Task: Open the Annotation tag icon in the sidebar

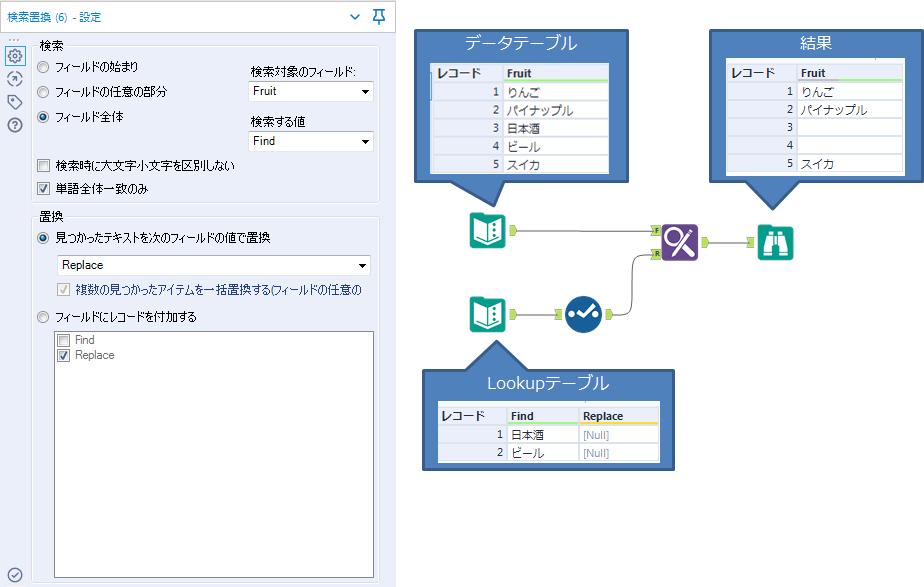Action: 15,101
